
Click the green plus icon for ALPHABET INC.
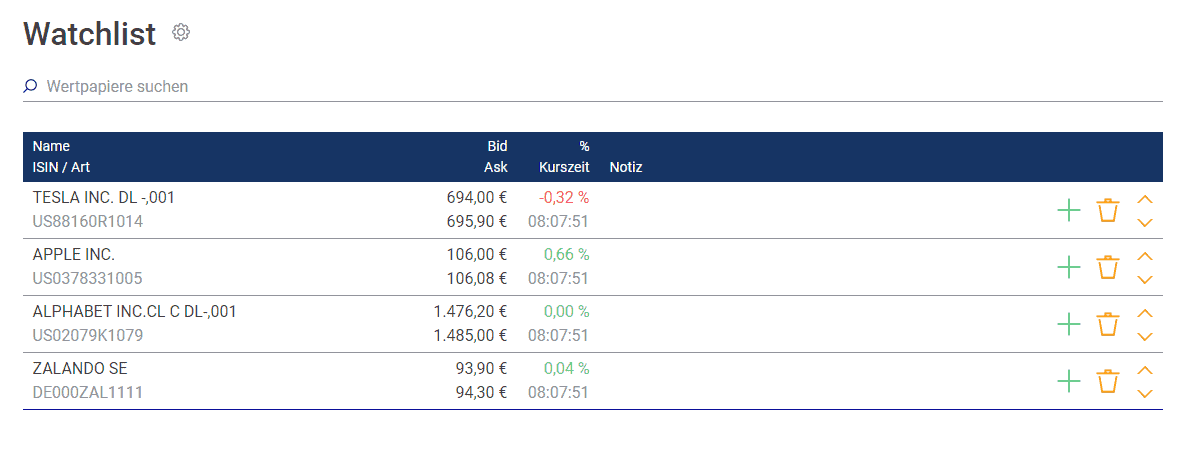coord(1068,324)
